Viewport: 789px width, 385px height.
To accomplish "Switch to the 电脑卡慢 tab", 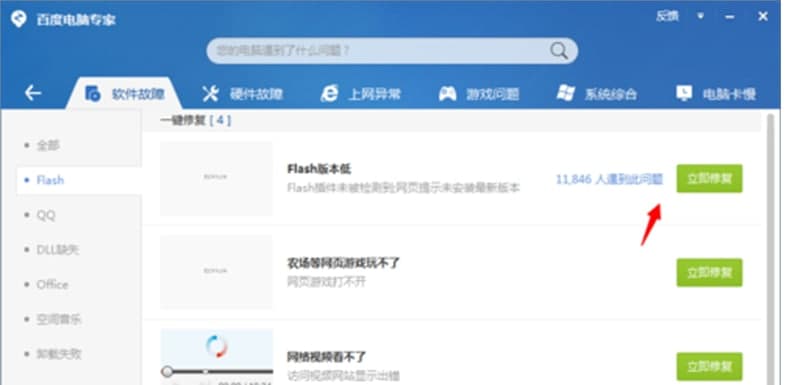I will tap(716, 94).
